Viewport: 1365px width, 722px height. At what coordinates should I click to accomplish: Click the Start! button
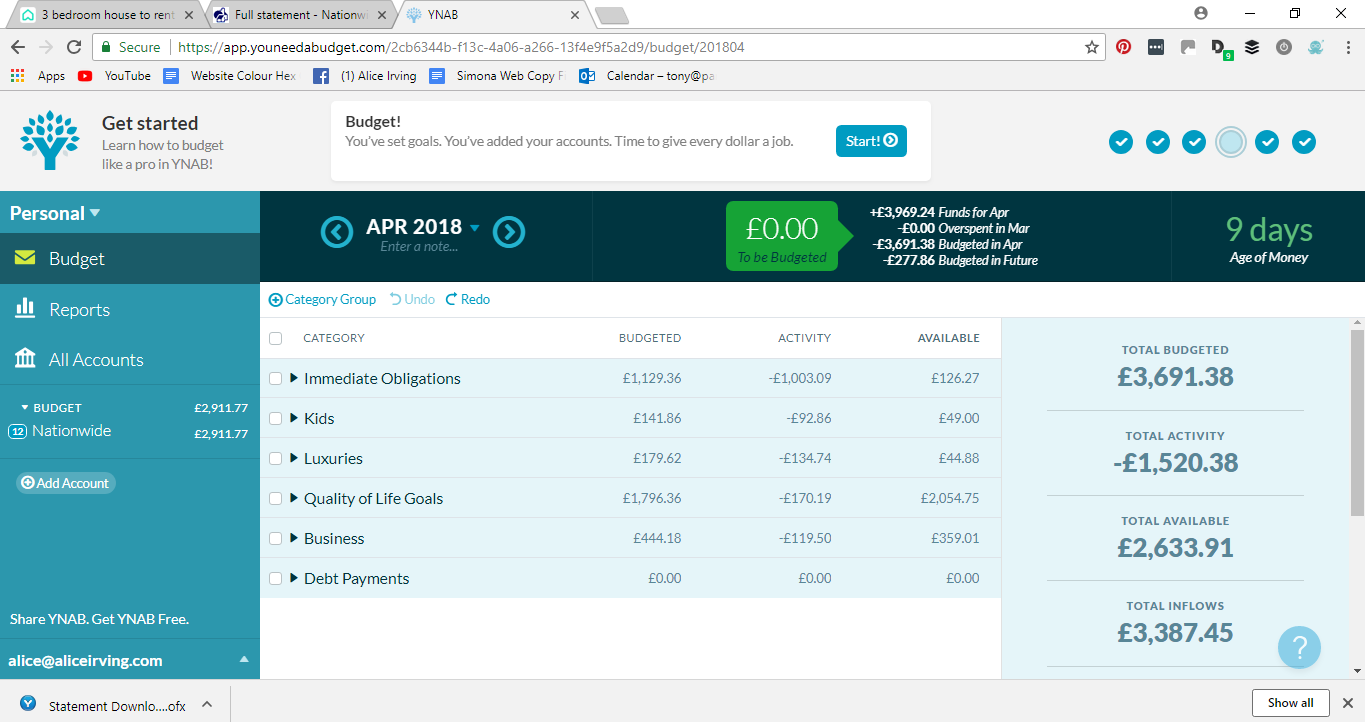pyautogui.click(x=871, y=141)
